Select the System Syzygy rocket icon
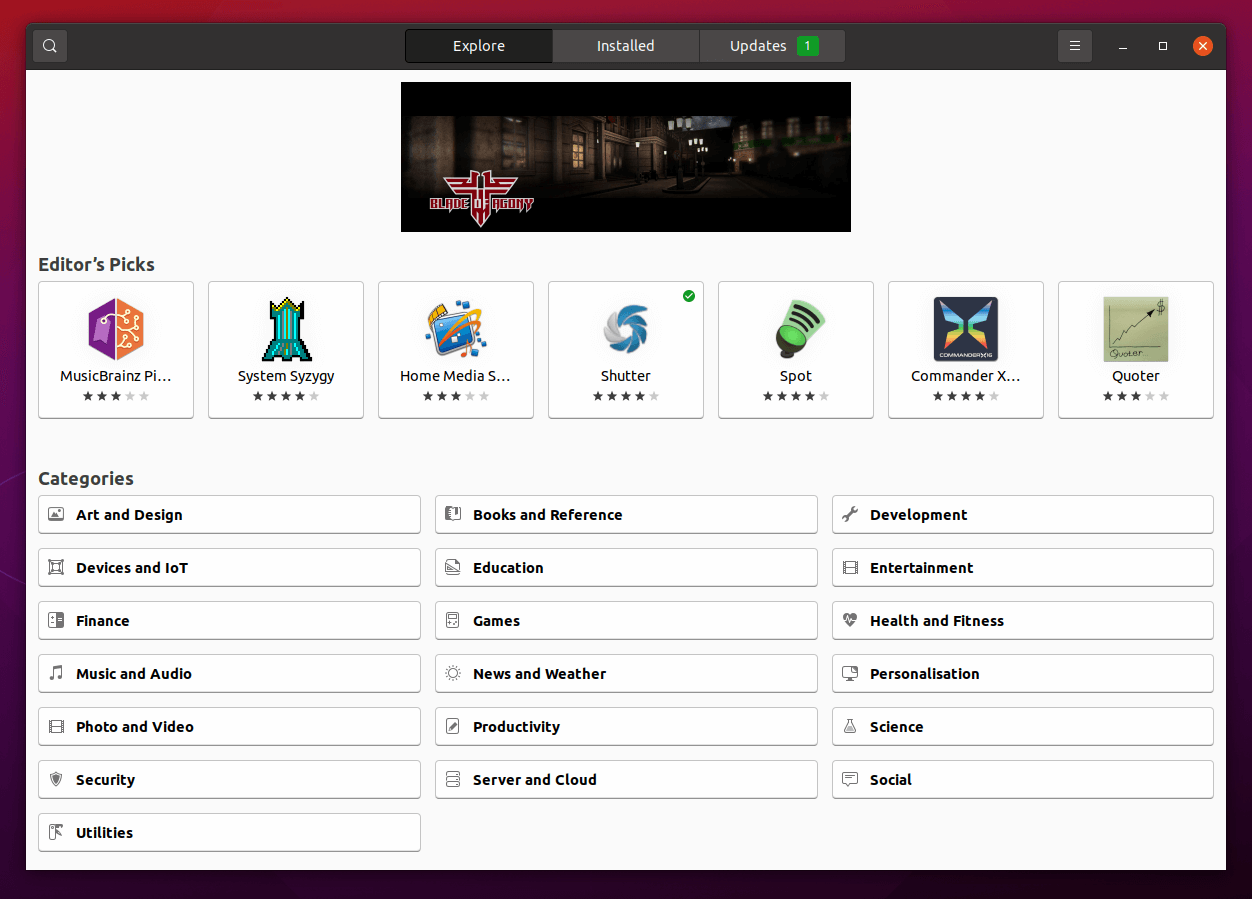 pos(286,329)
